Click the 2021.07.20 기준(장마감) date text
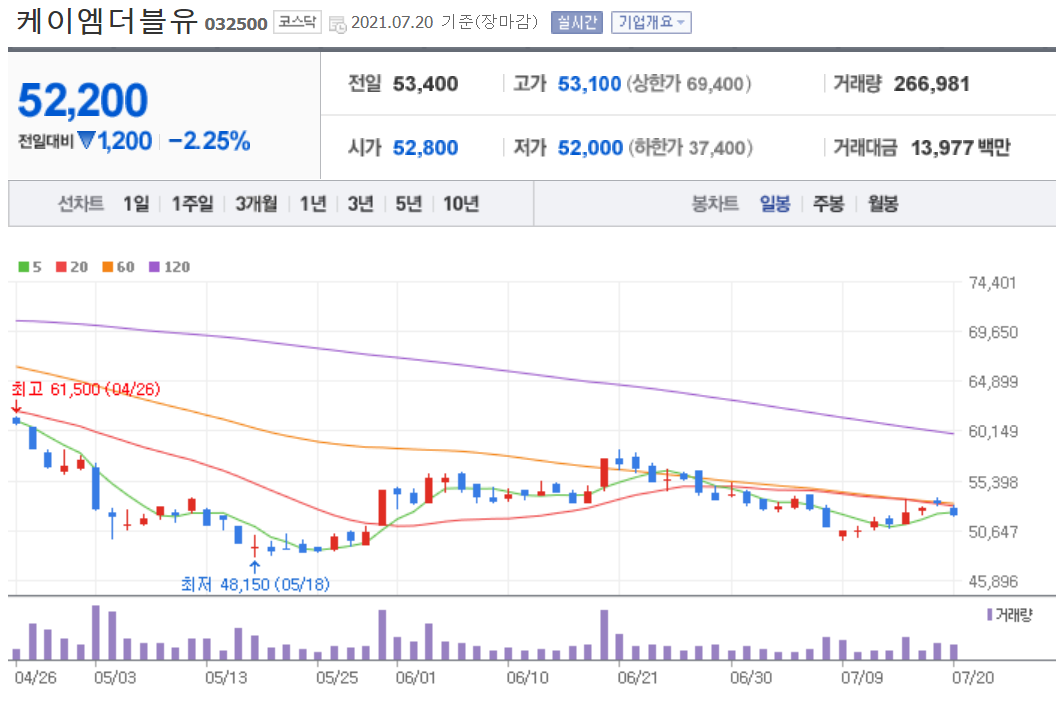The width and height of the screenshot is (1056, 704). 444,22
